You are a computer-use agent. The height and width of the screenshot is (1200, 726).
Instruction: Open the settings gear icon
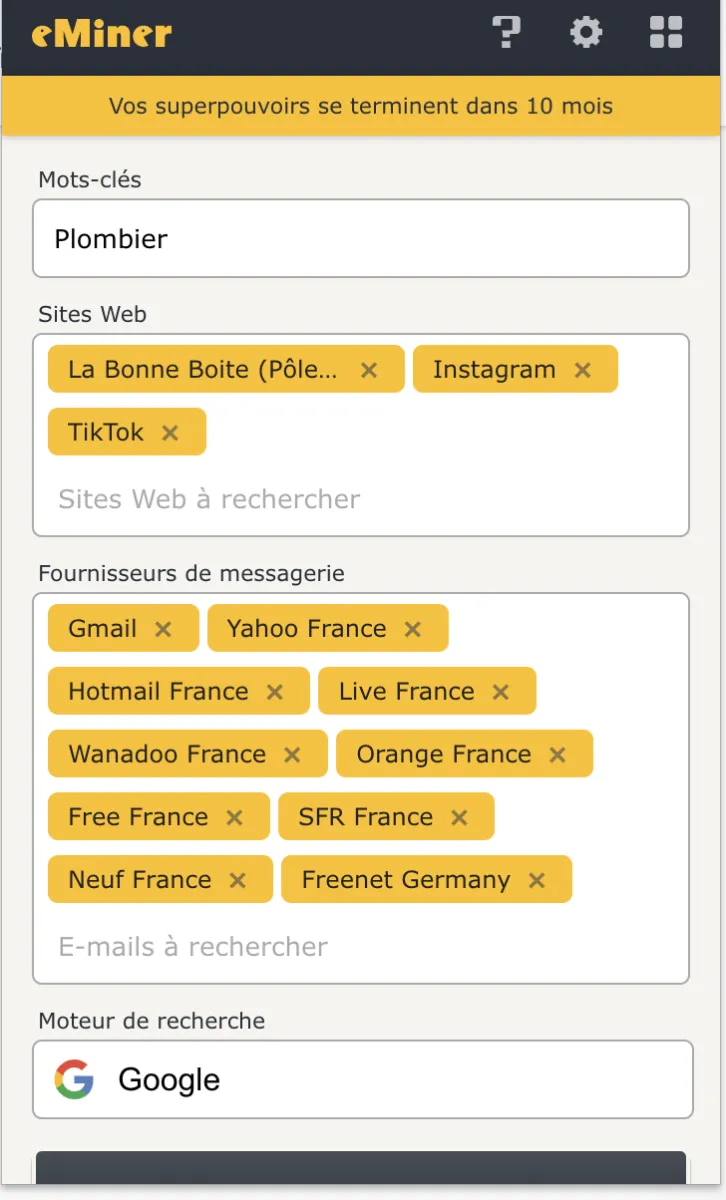point(586,32)
